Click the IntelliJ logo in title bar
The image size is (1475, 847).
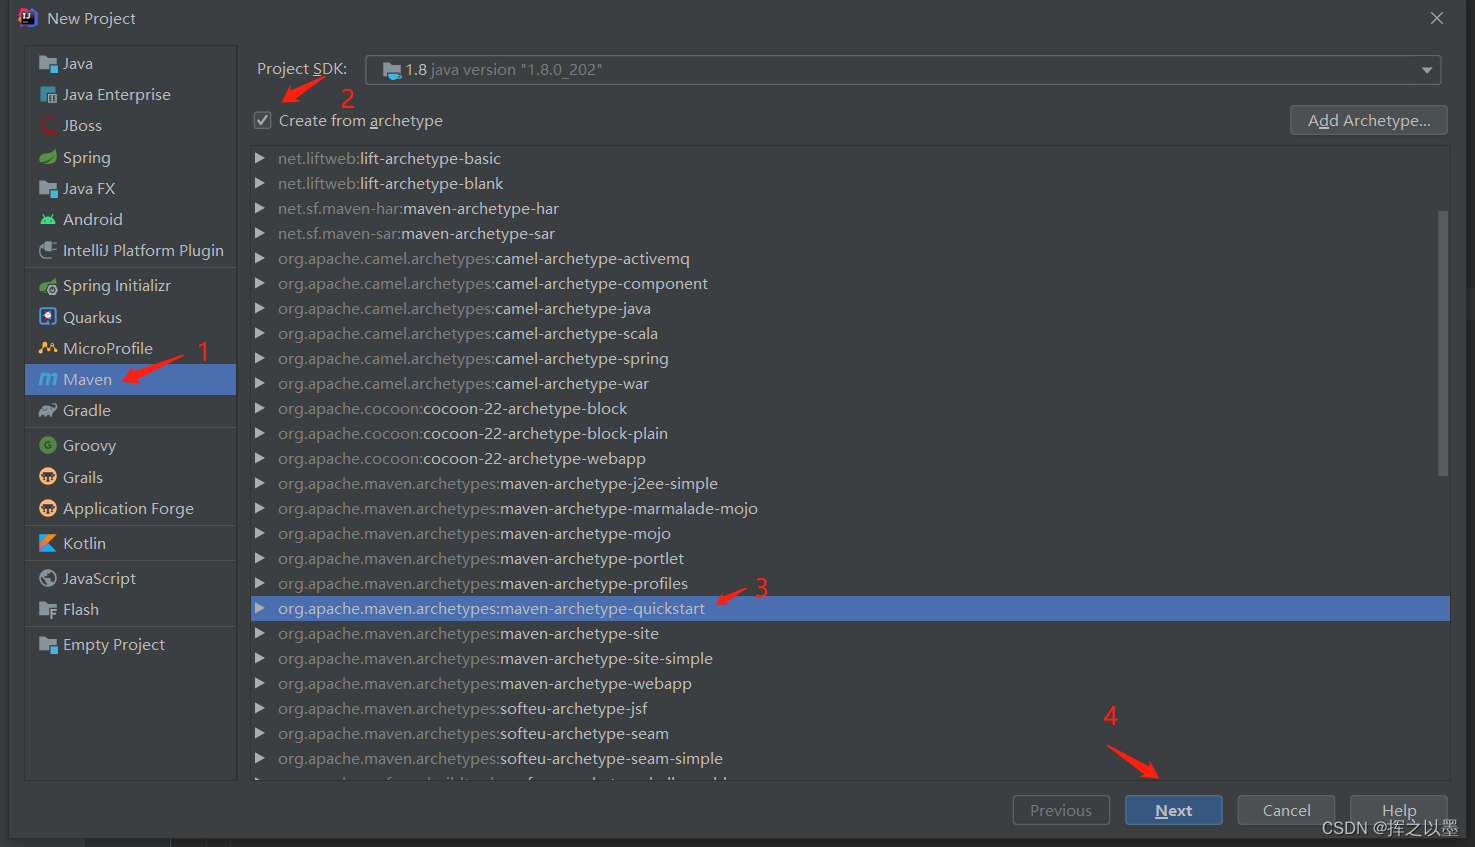click(27, 17)
